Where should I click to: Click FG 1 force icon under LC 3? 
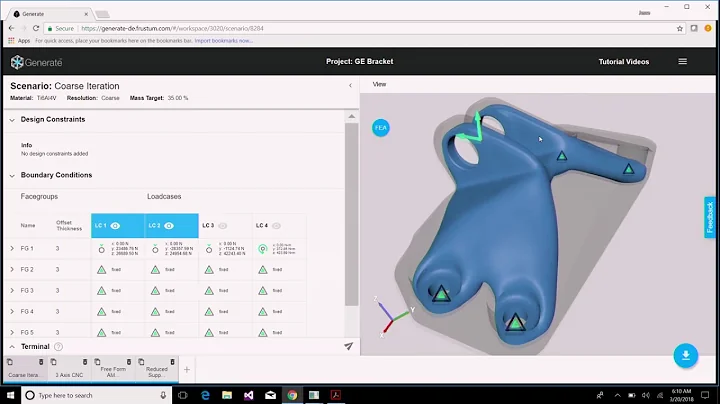coord(209,249)
